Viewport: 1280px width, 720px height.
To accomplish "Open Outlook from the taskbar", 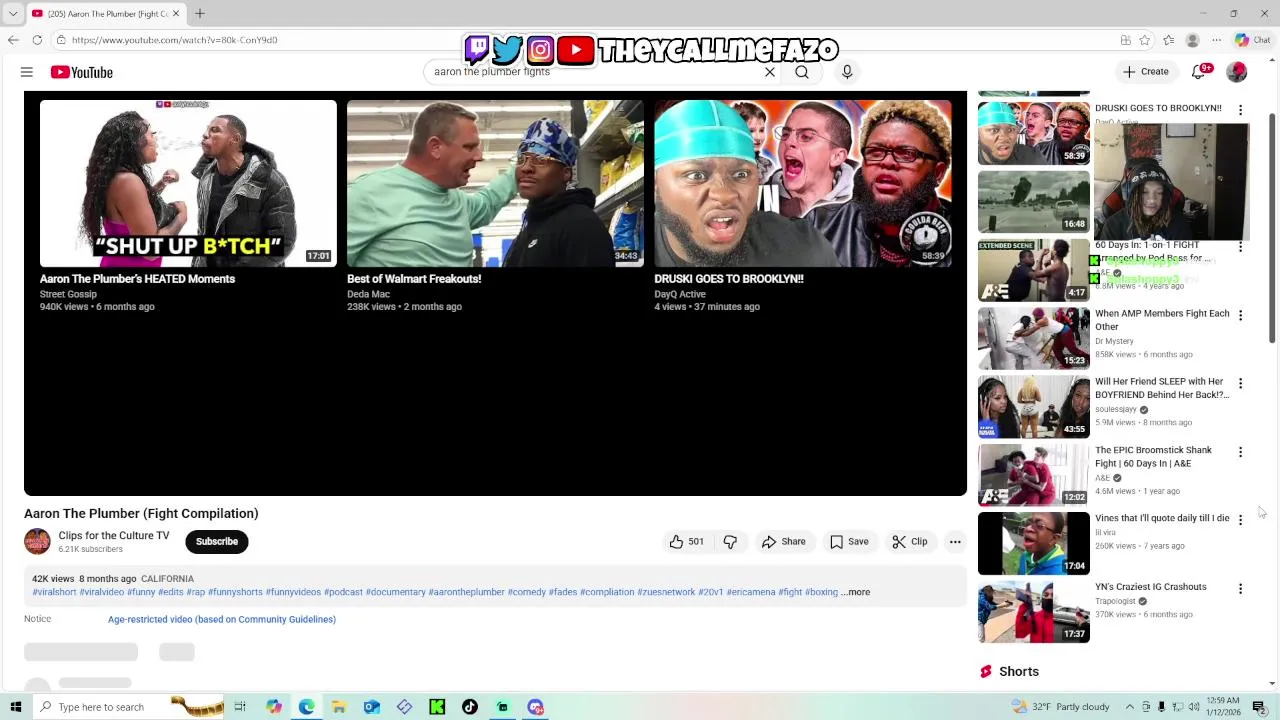I will (371, 707).
